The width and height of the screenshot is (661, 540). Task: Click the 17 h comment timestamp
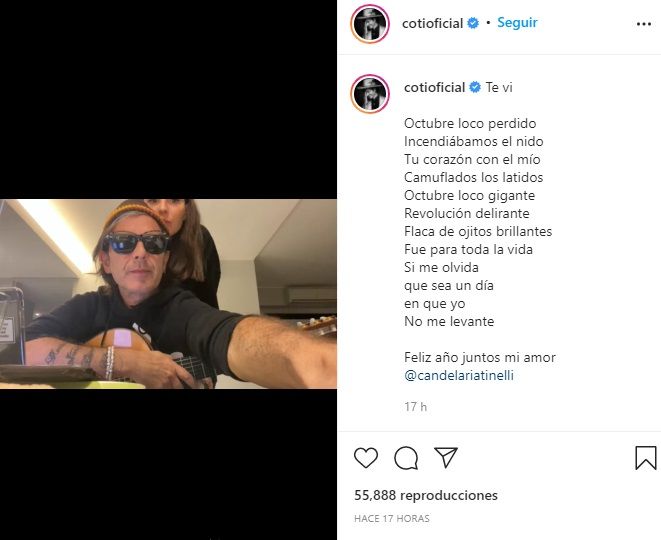click(x=415, y=407)
